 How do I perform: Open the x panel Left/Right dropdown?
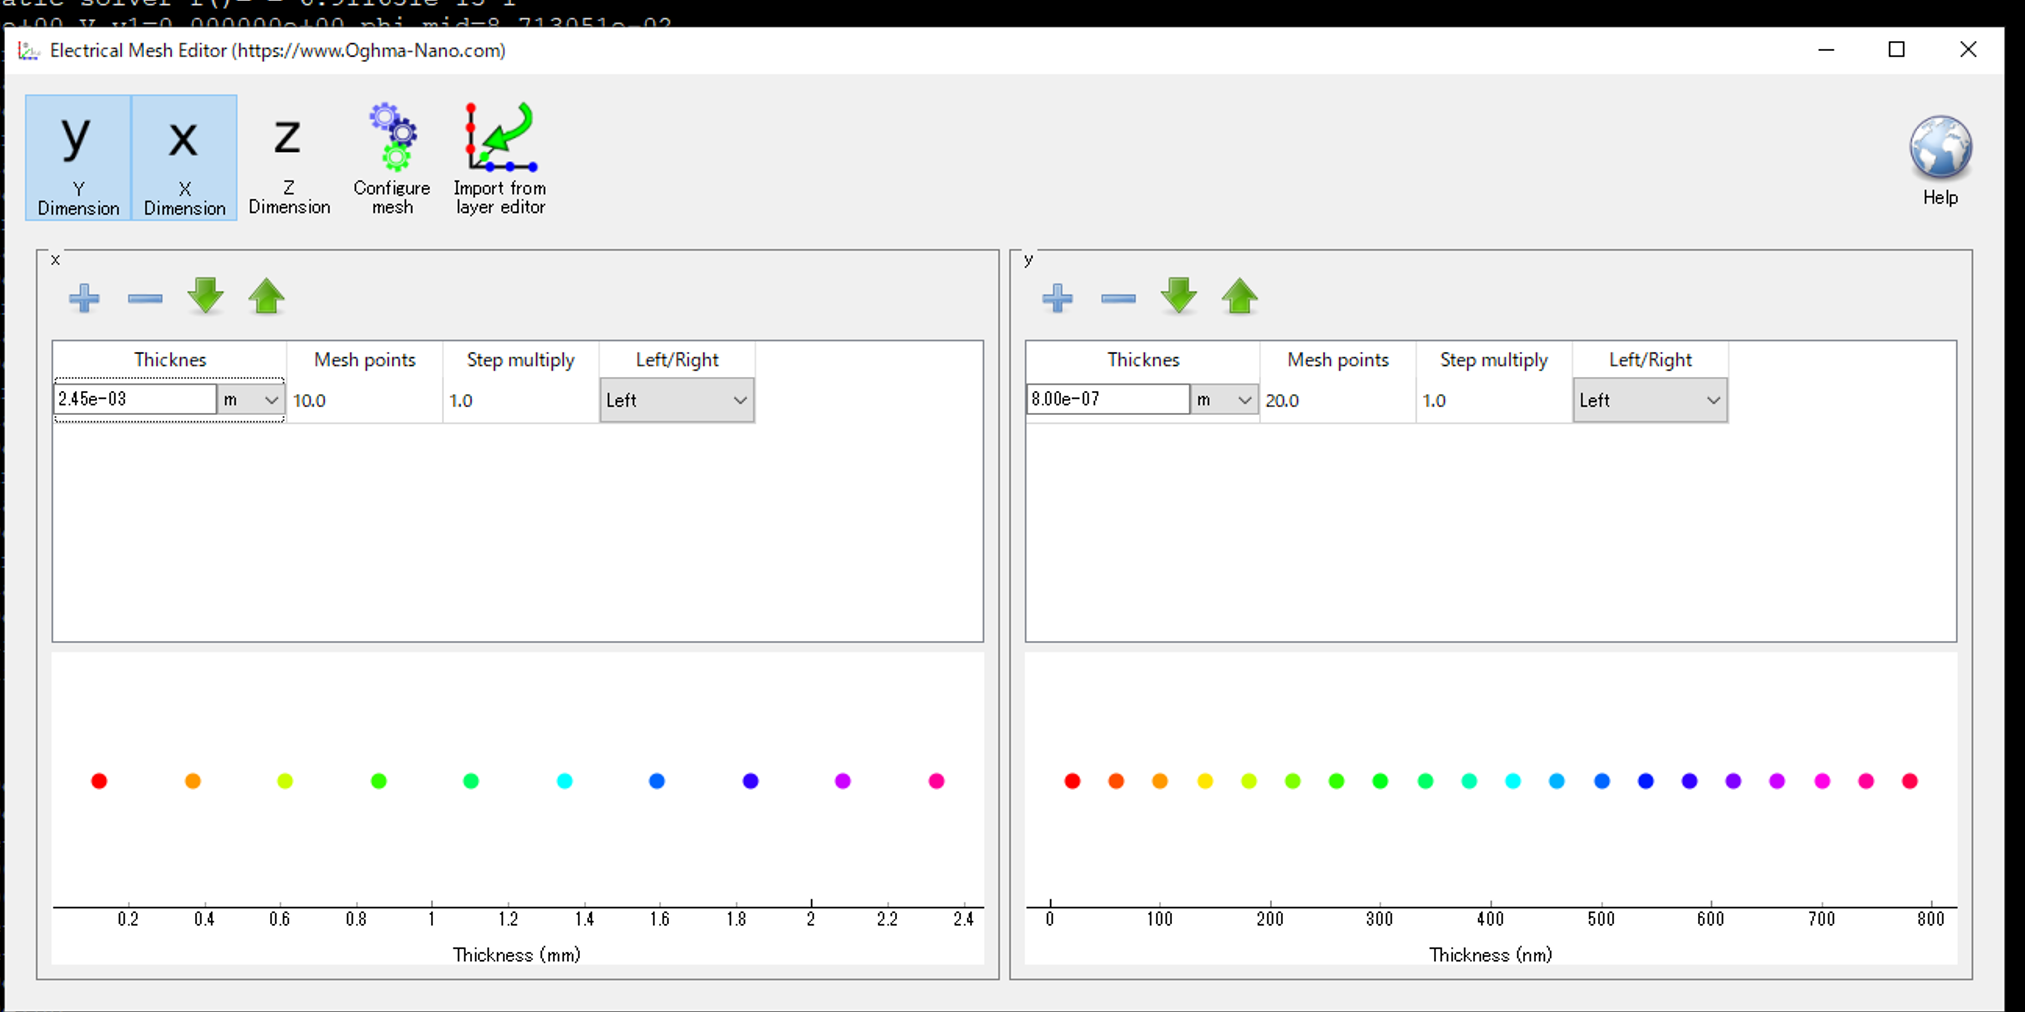tap(677, 400)
